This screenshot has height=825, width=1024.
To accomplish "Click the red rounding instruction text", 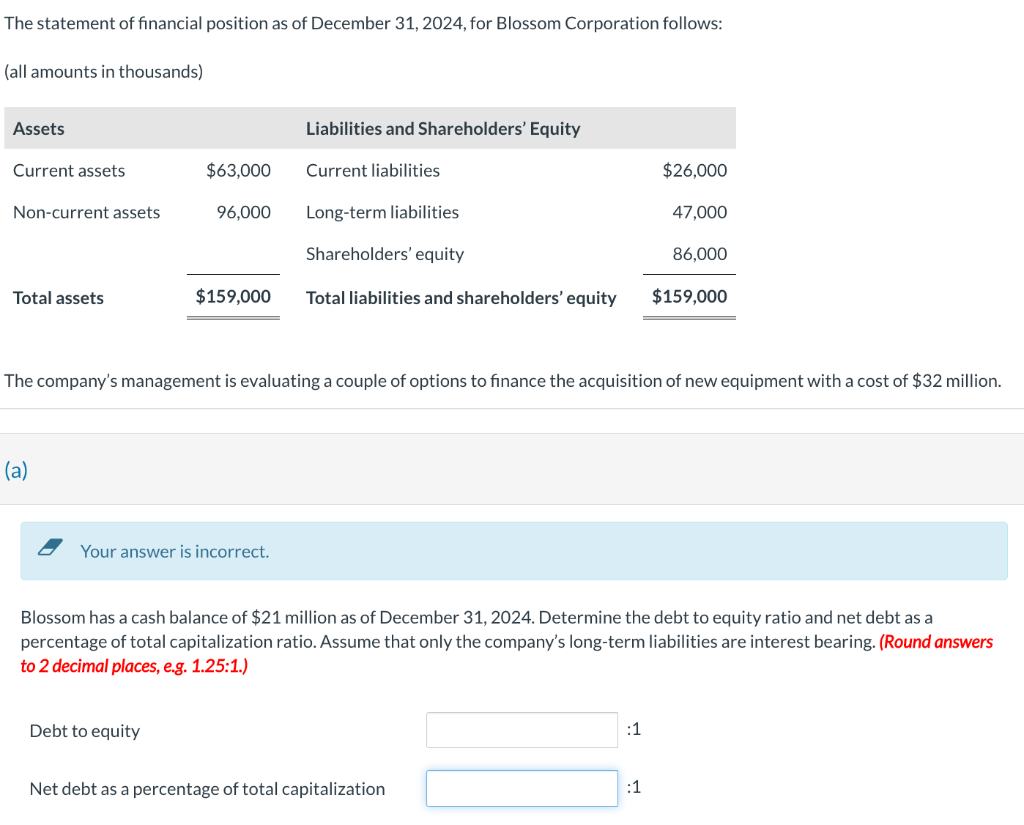I will 506,654.
